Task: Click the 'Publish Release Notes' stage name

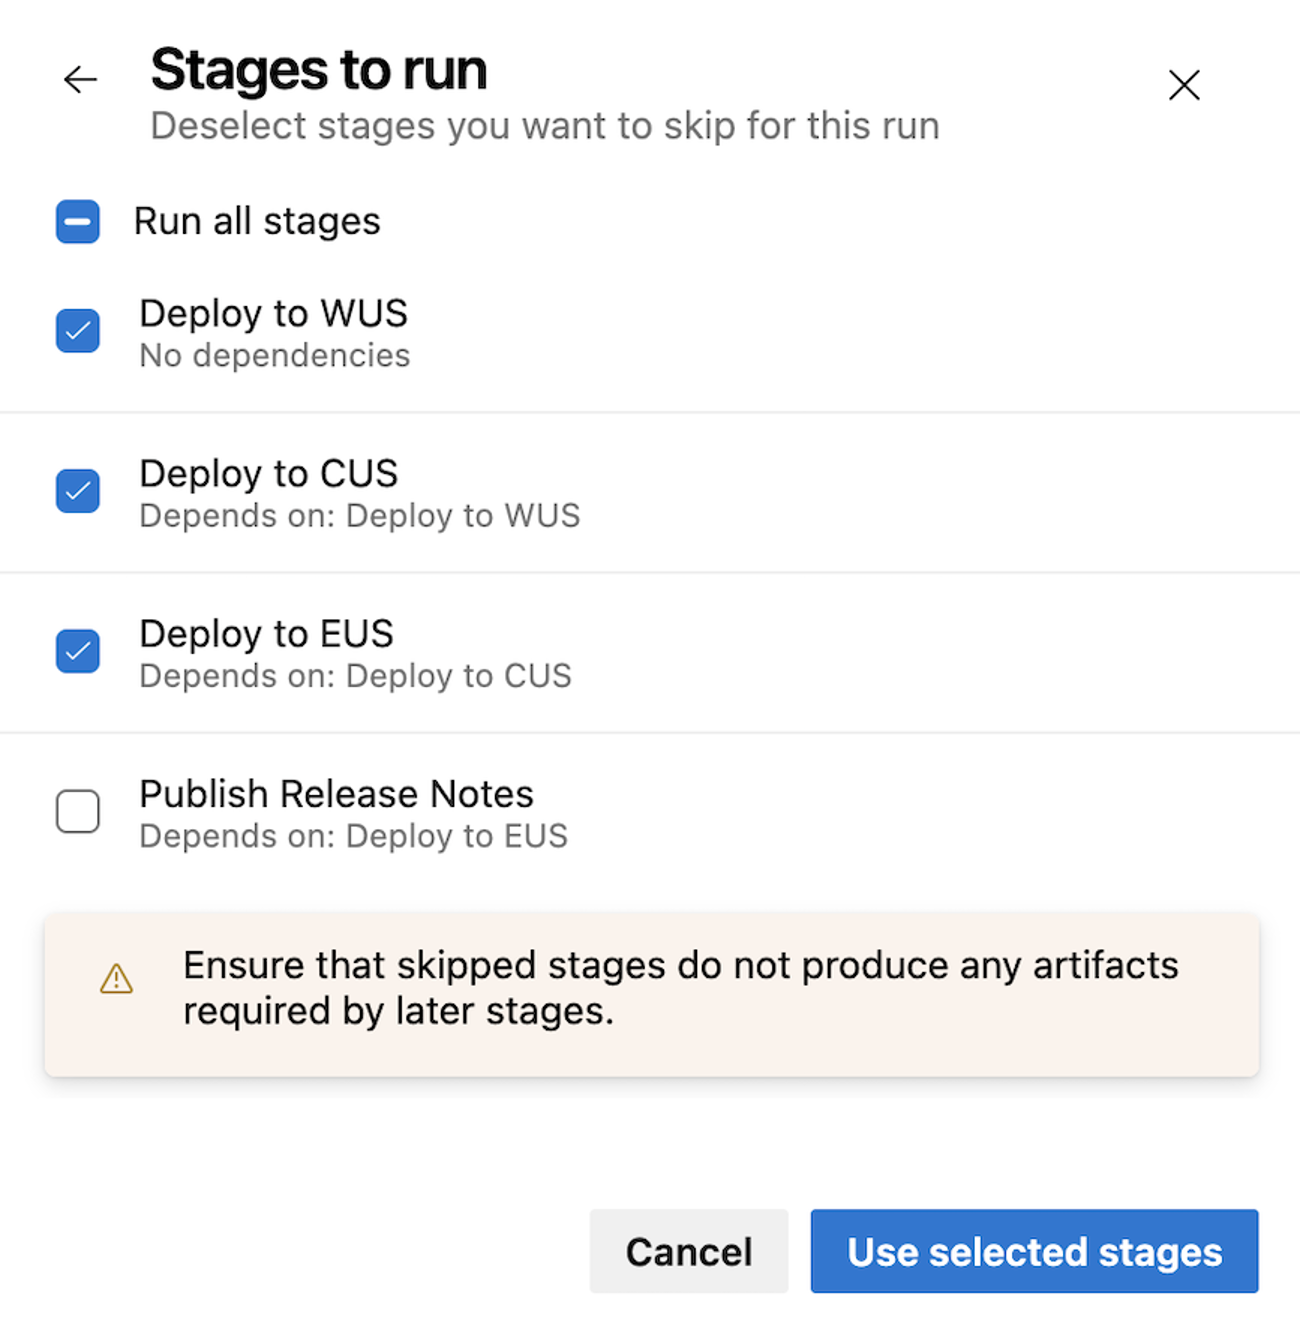Action: [336, 793]
